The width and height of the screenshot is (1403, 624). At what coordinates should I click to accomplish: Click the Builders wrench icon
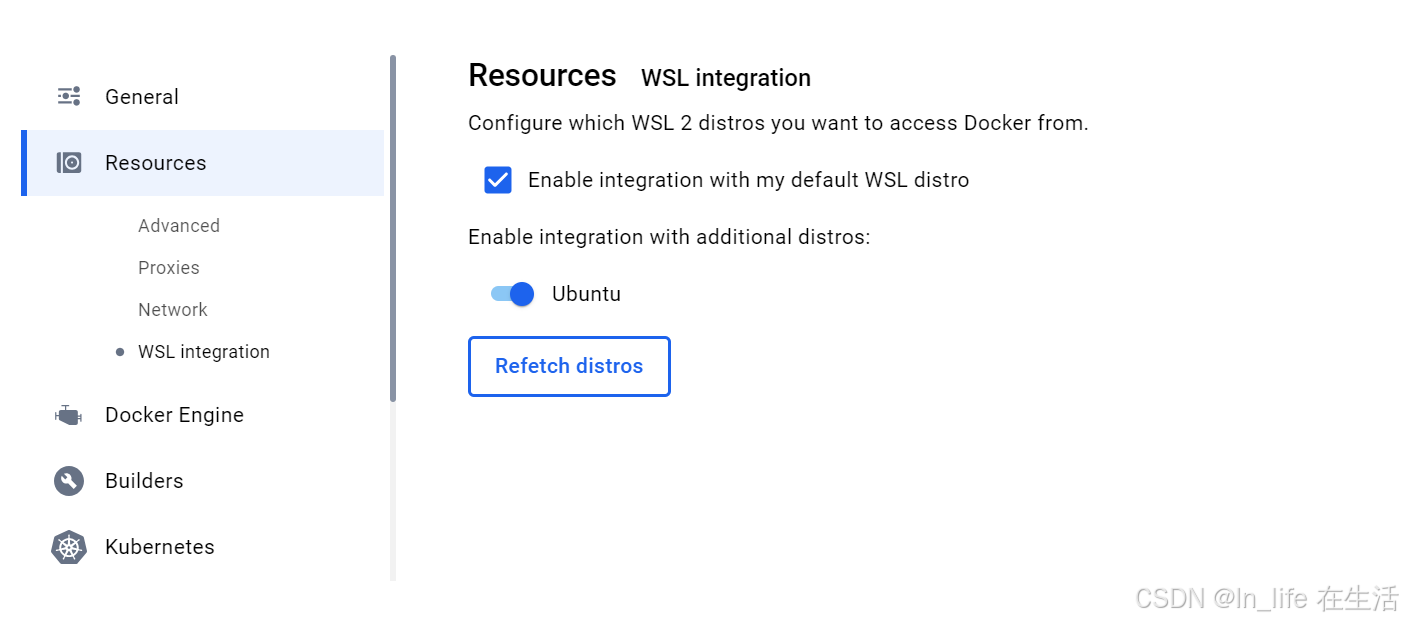69,481
